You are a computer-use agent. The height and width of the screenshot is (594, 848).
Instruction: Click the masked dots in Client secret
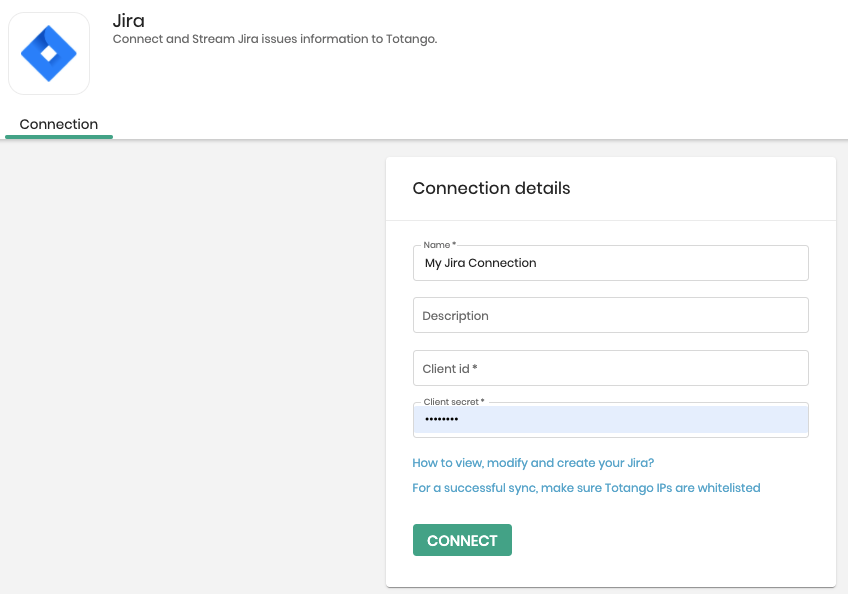click(441, 419)
